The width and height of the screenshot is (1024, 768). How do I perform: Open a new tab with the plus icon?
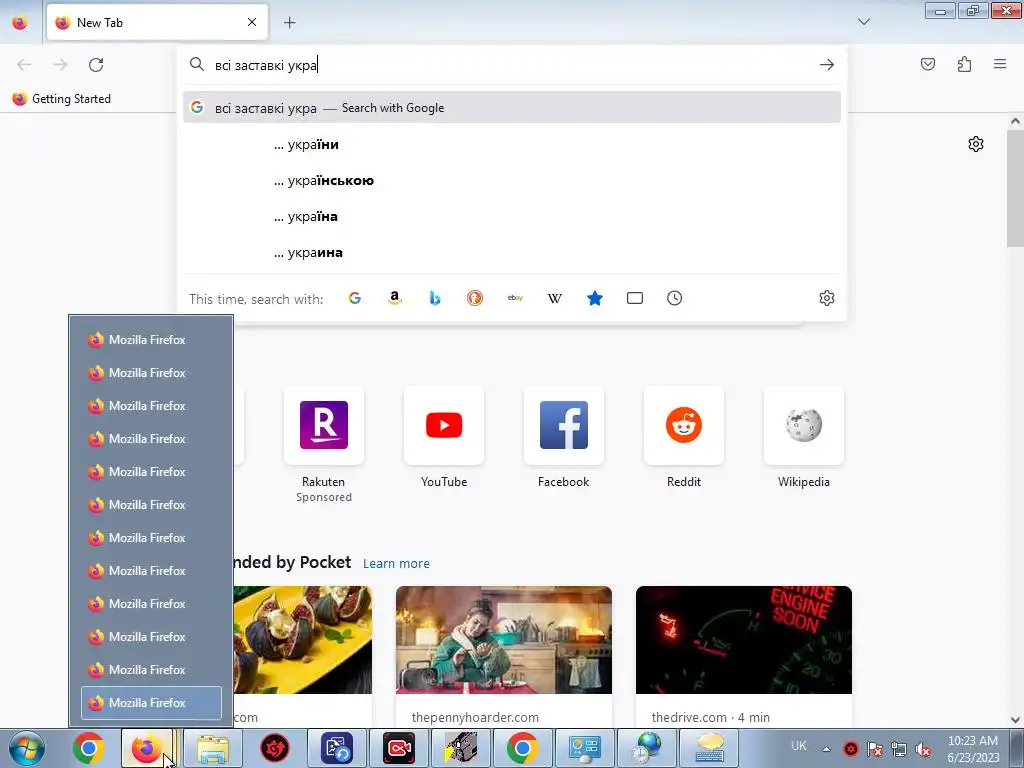coord(289,23)
